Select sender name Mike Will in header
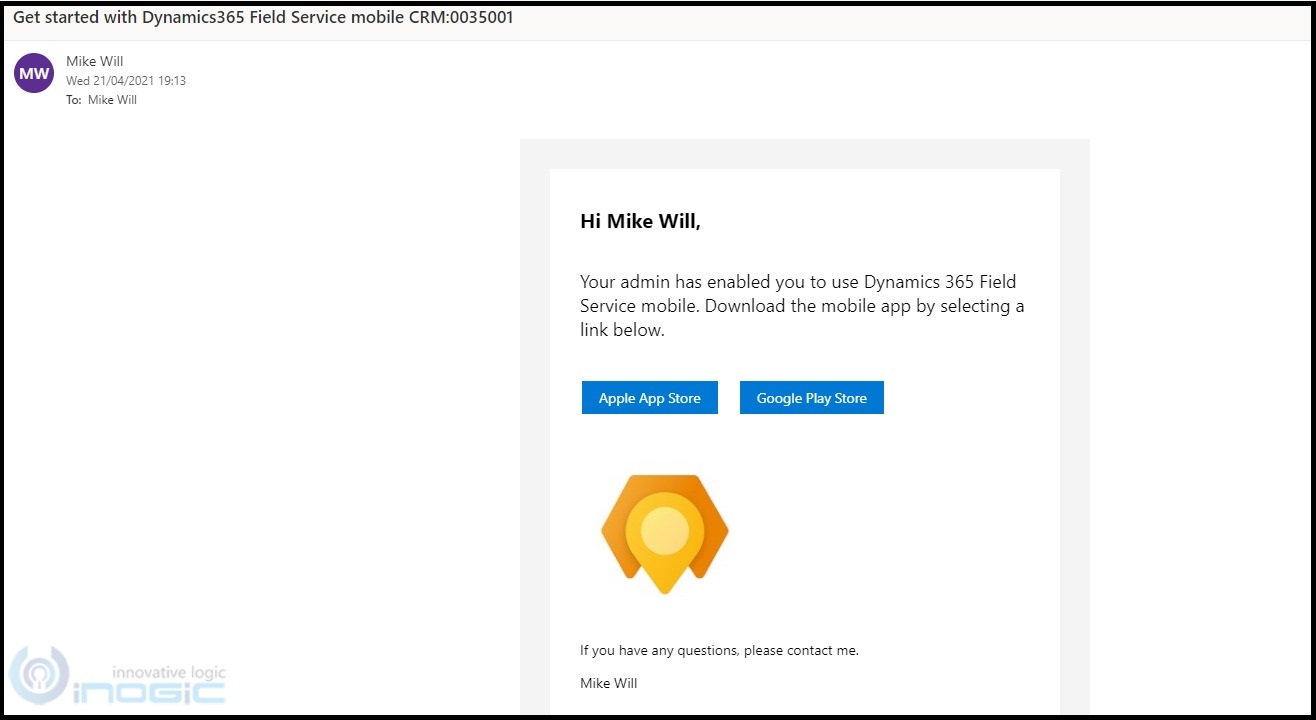 coord(95,61)
